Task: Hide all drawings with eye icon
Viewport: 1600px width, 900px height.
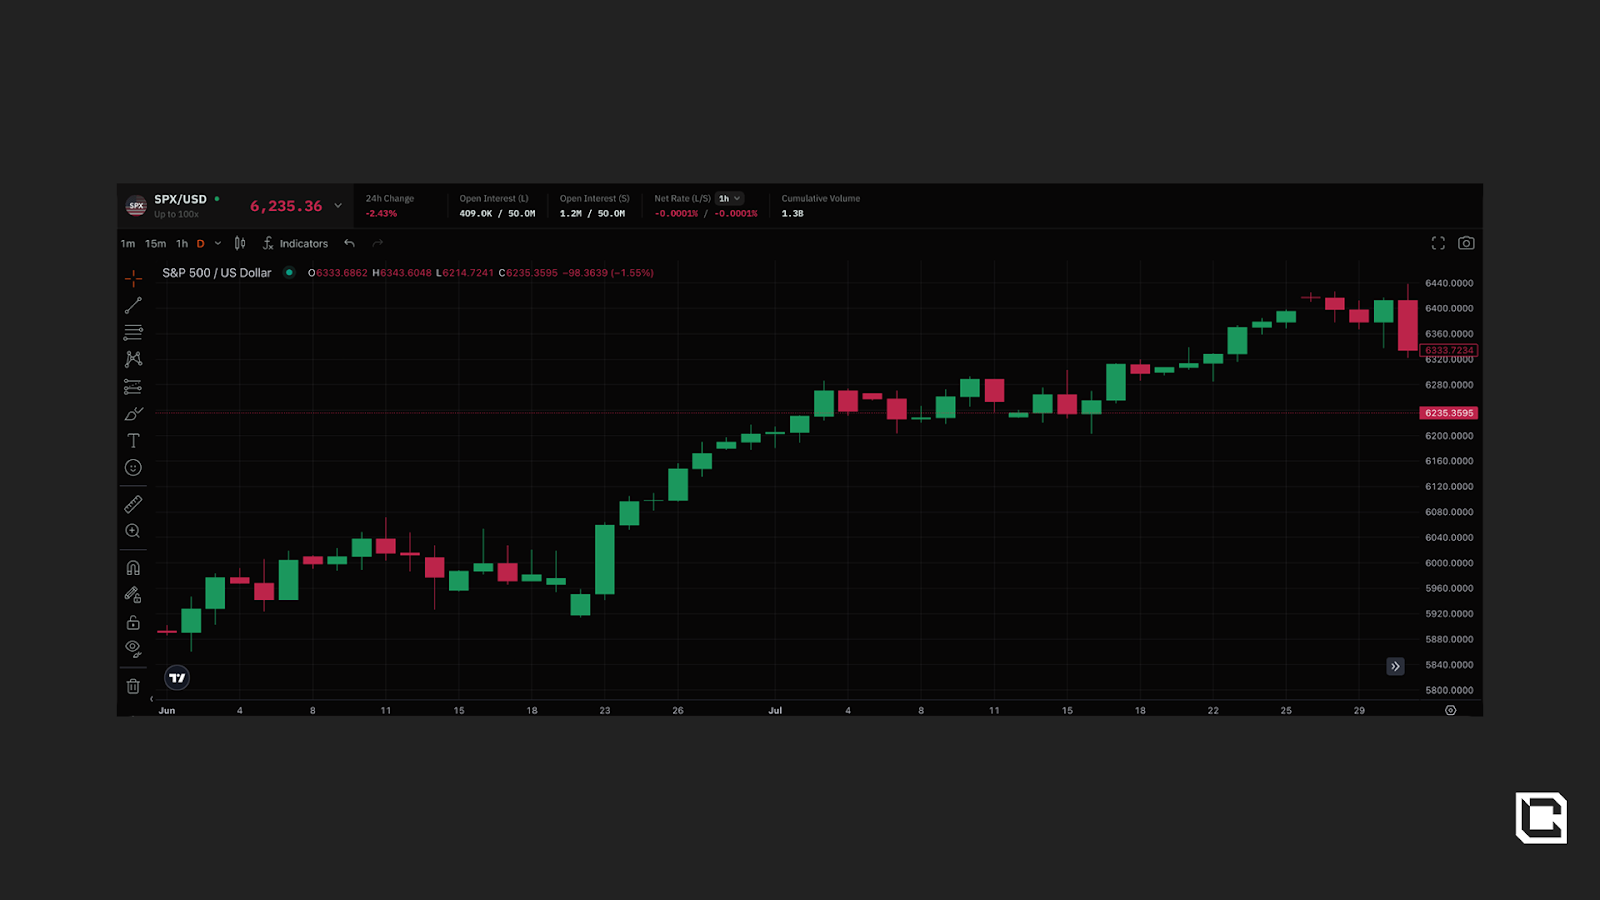Action: pyautogui.click(x=133, y=649)
